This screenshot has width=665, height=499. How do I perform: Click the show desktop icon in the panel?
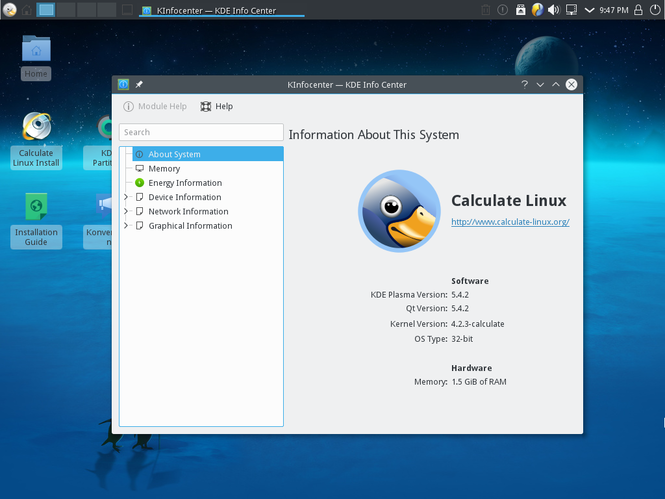point(127,9)
